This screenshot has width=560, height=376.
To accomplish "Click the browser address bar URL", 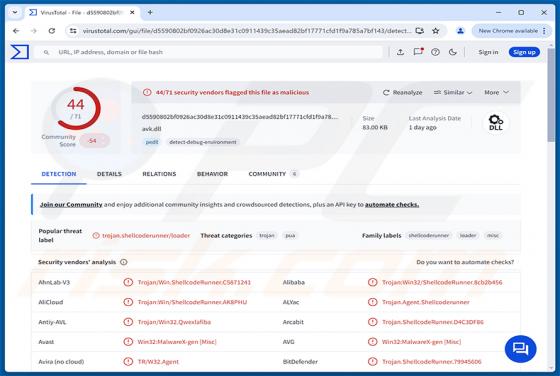I will click(x=246, y=31).
